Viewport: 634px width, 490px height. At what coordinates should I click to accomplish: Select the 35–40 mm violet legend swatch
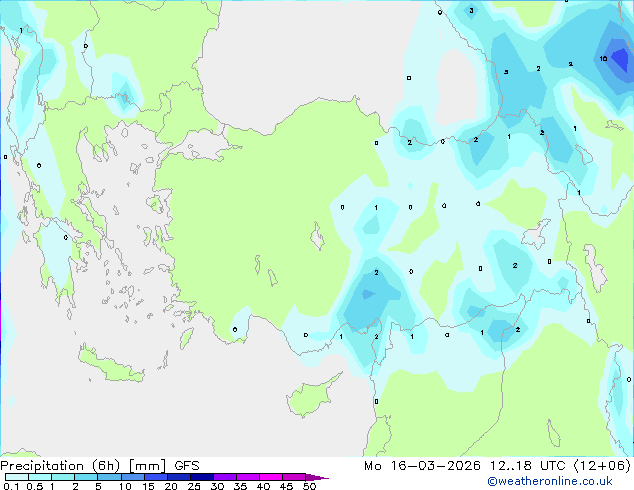(248, 477)
